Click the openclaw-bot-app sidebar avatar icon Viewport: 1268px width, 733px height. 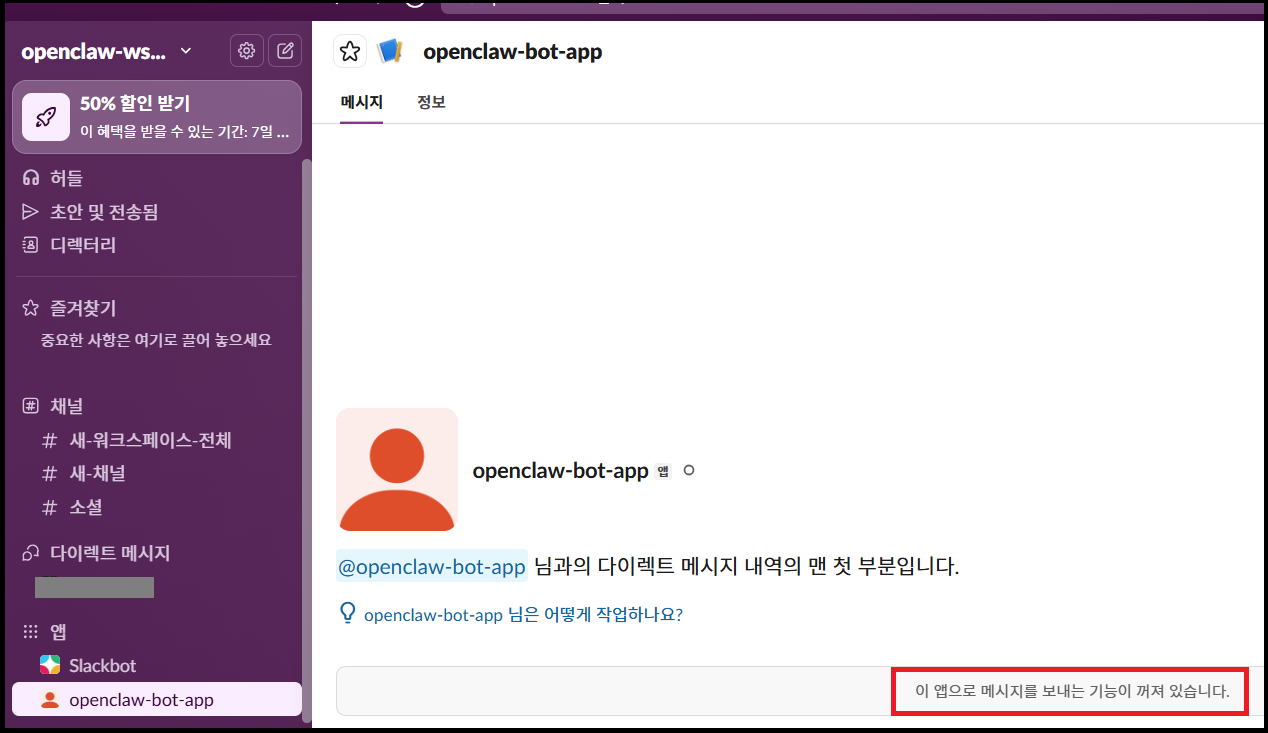point(50,700)
